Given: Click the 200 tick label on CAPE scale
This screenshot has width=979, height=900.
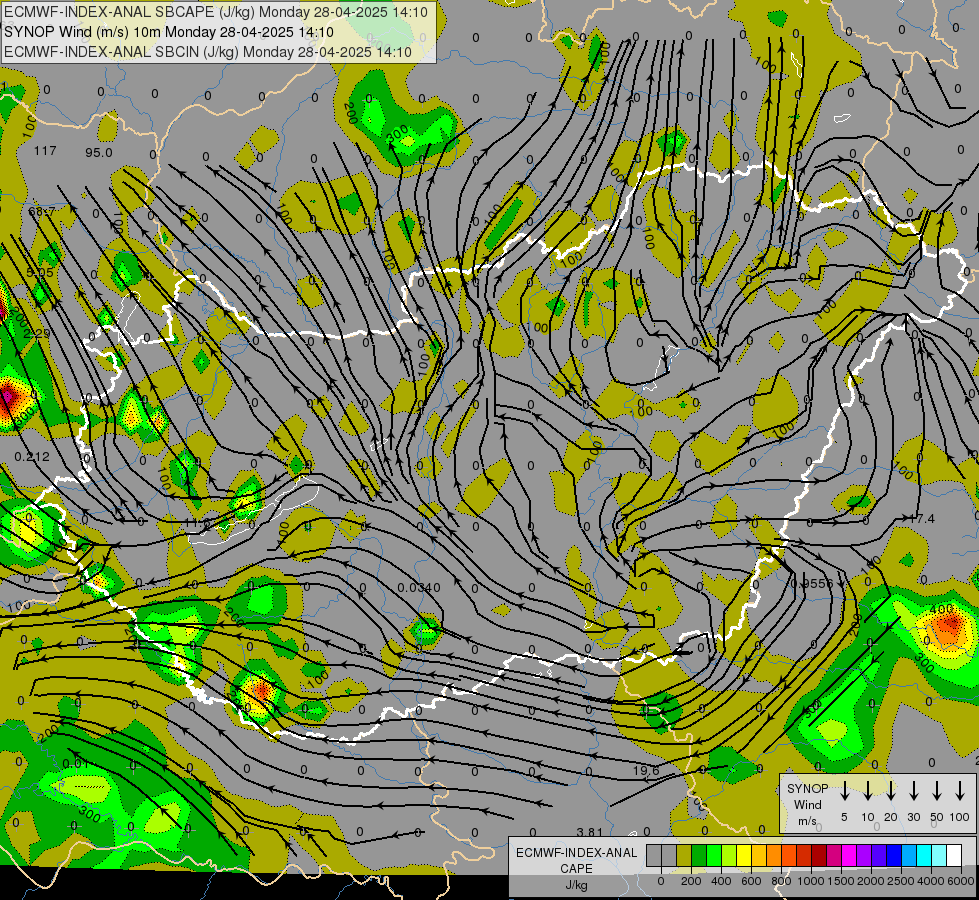Looking at the screenshot, I should pos(691,881).
